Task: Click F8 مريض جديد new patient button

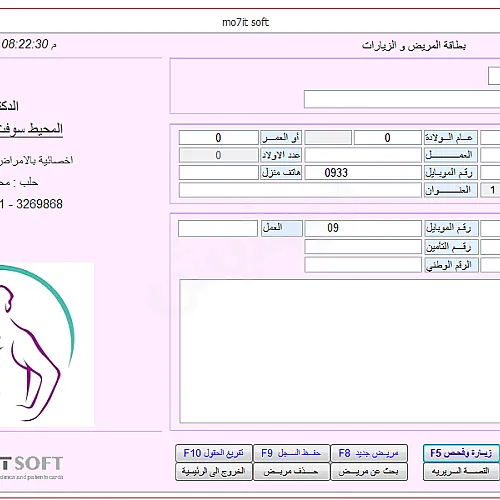Action: [x=369, y=453]
